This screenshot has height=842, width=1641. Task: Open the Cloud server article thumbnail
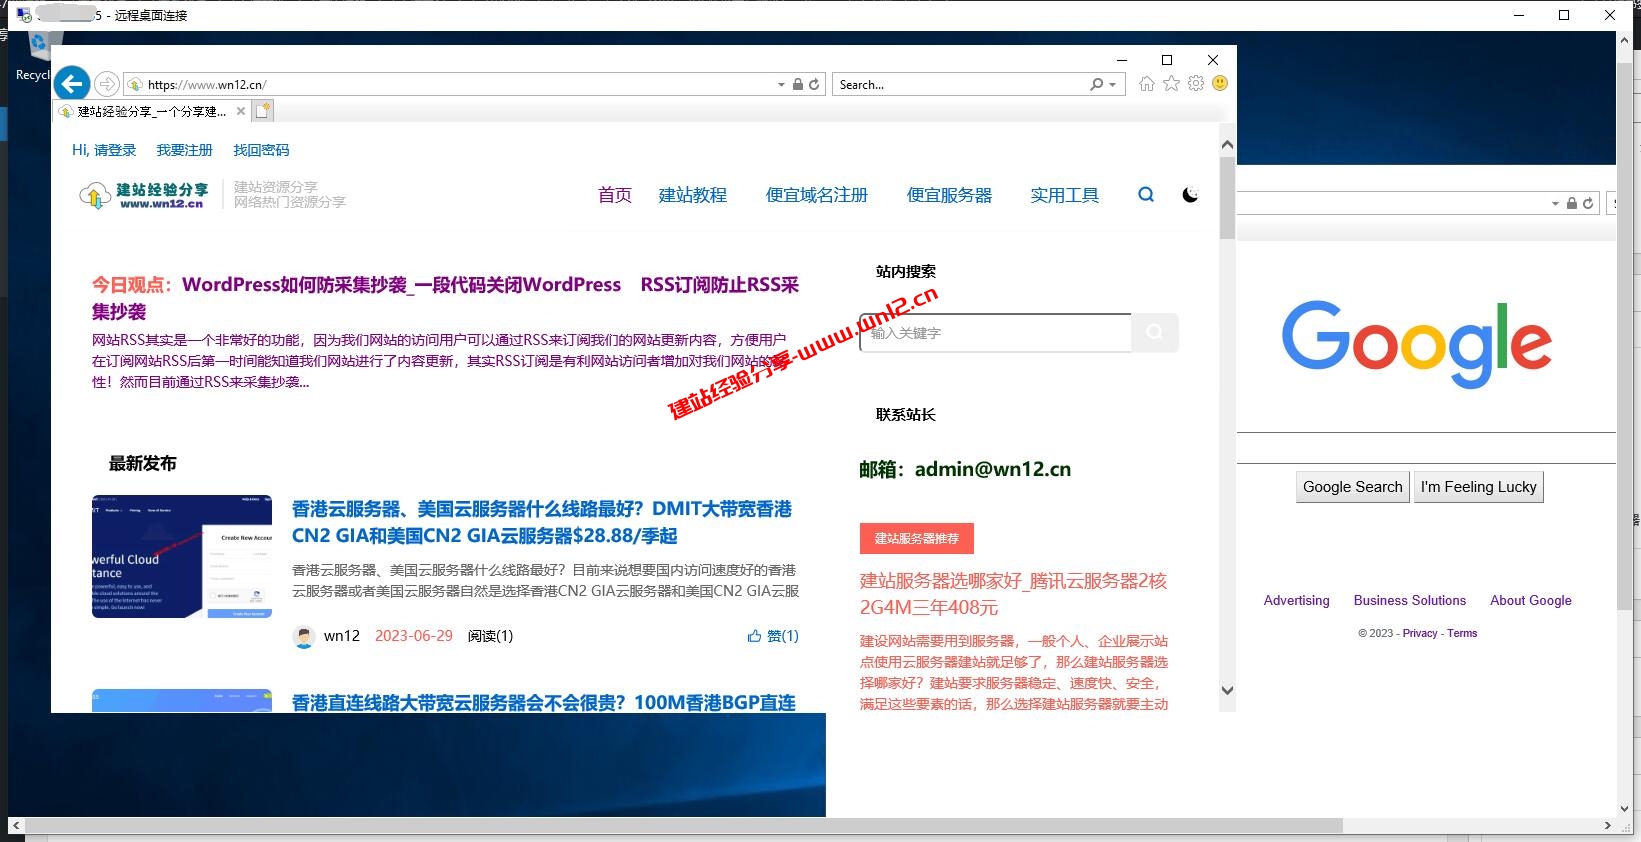[x=182, y=556]
